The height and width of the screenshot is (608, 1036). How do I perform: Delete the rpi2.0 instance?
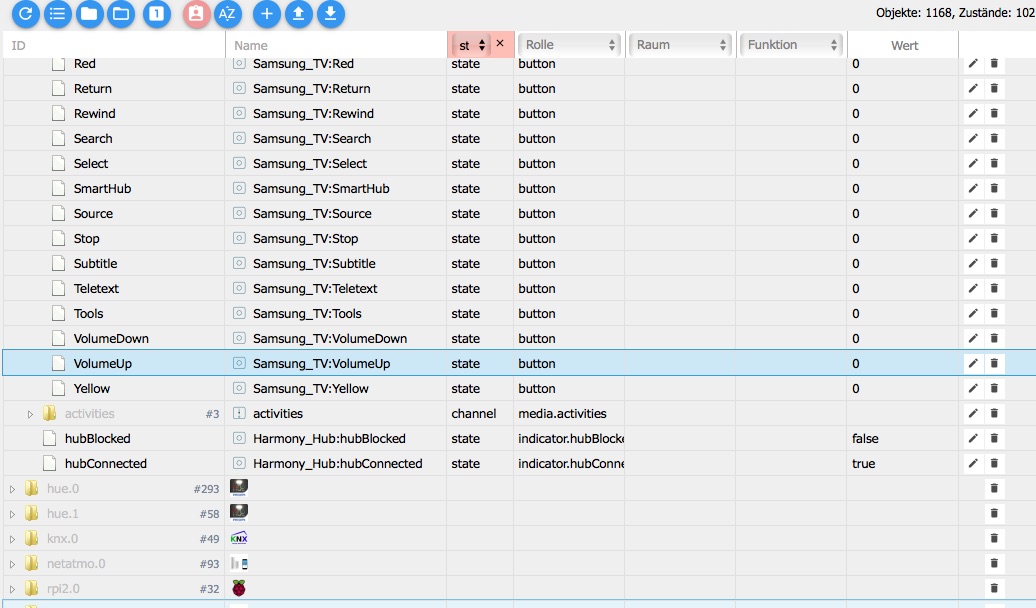coord(994,588)
